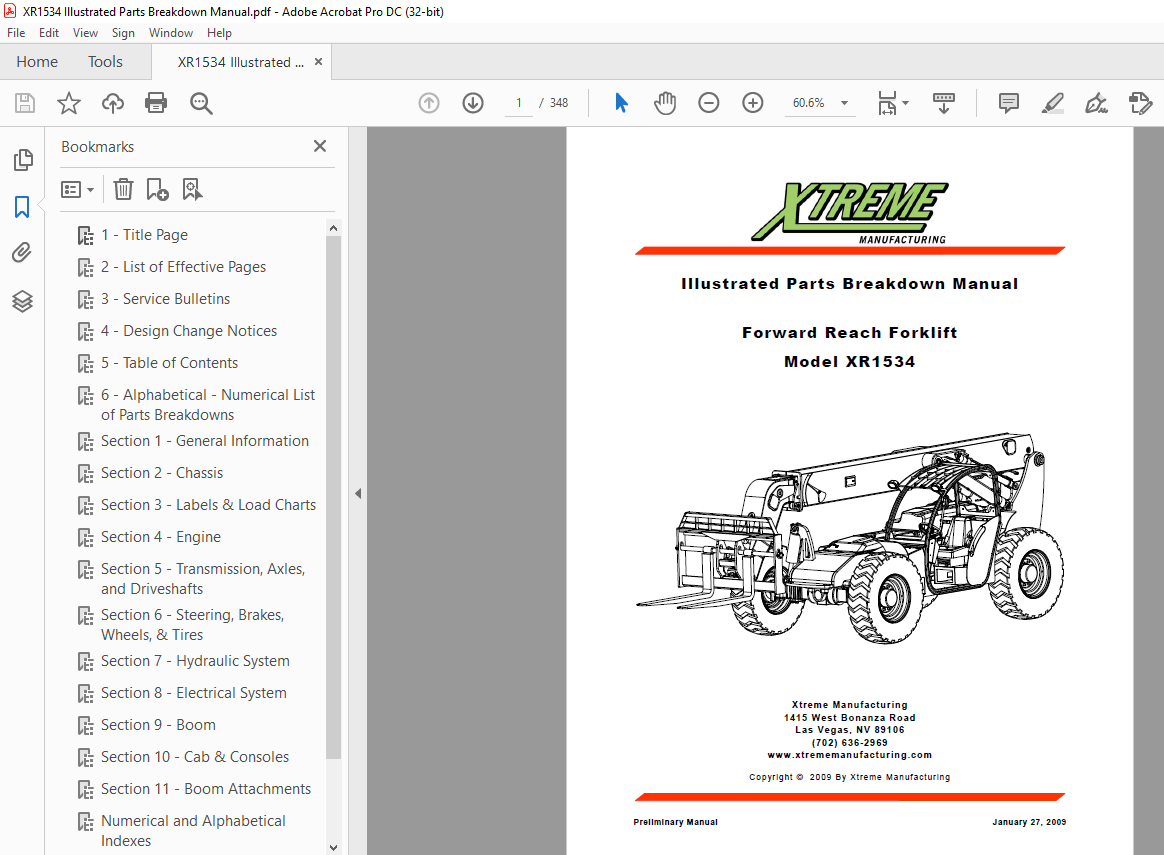
Task: Select the Highlight text pen tool
Action: [x=1053, y=102]
